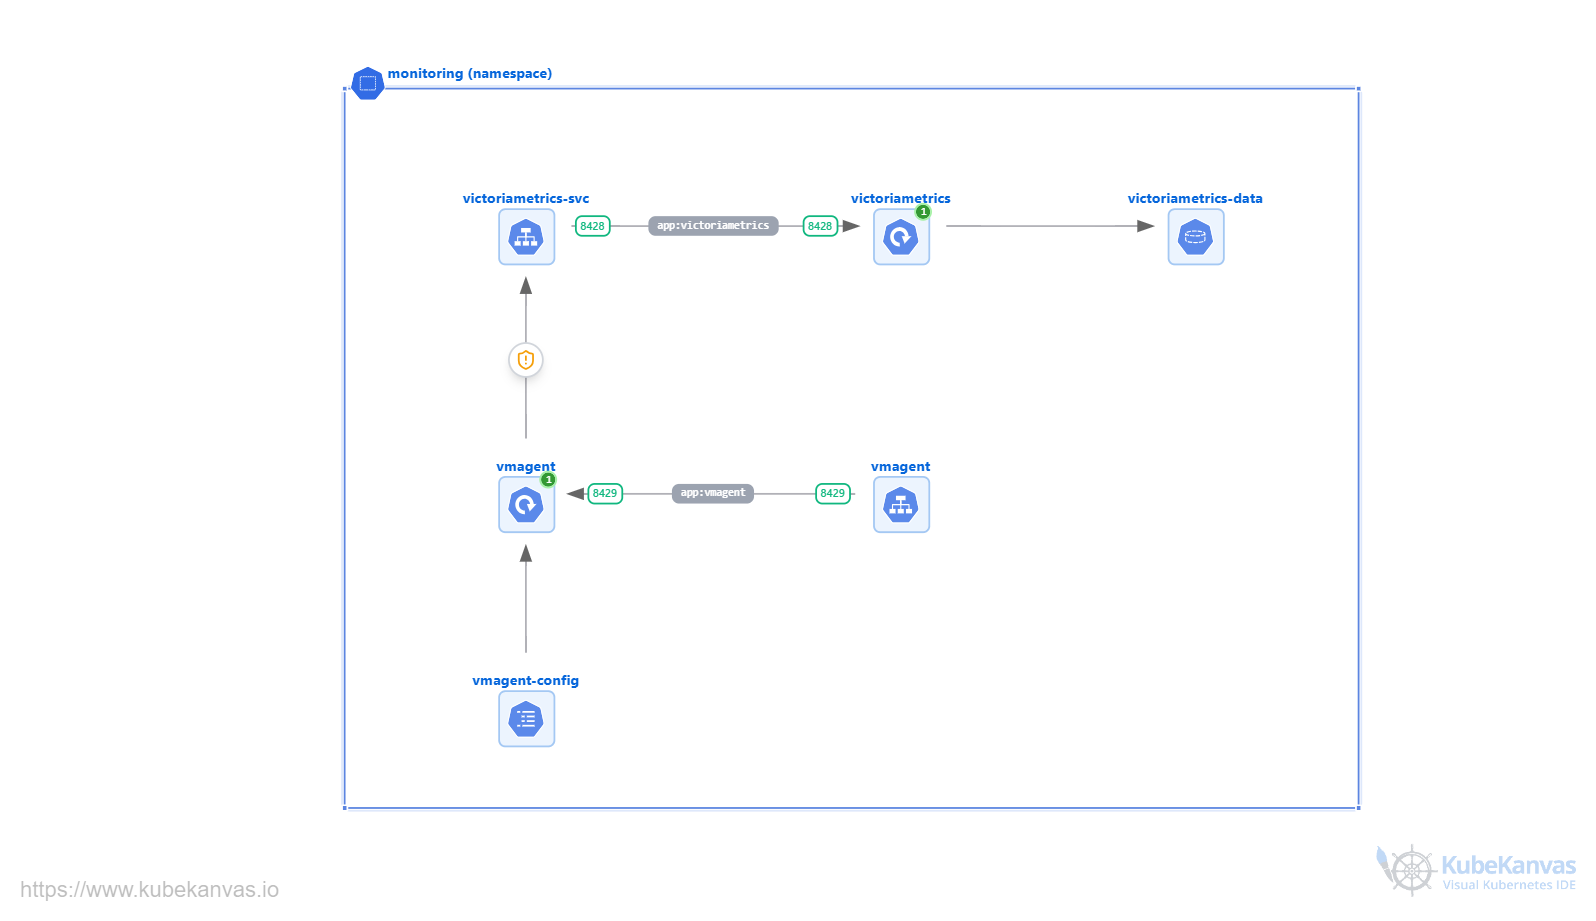The image size is (1596, 921).
Task: Click the app:victoriametrics selector label
Action: pos(713,226)
